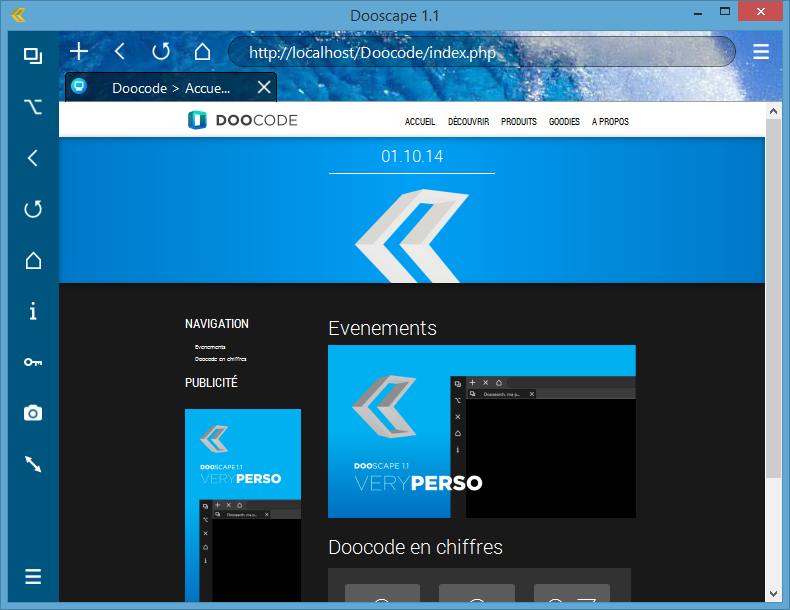The height and width of the screenshot is (610, 790).
Task: Open hamburger menu at top right
Action: [x=761, y=52]
